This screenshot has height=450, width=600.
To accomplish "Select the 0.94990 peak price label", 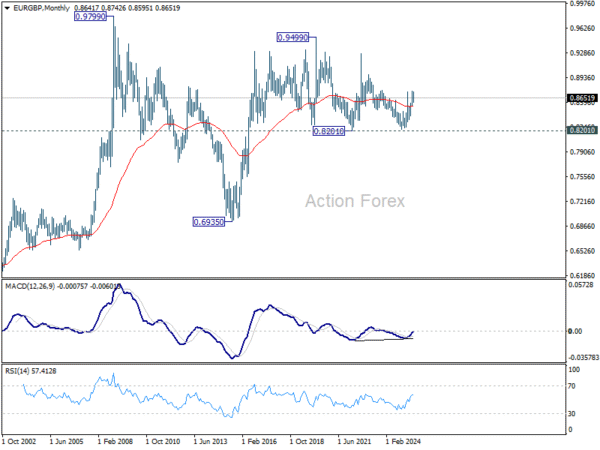I will [293, 38].
